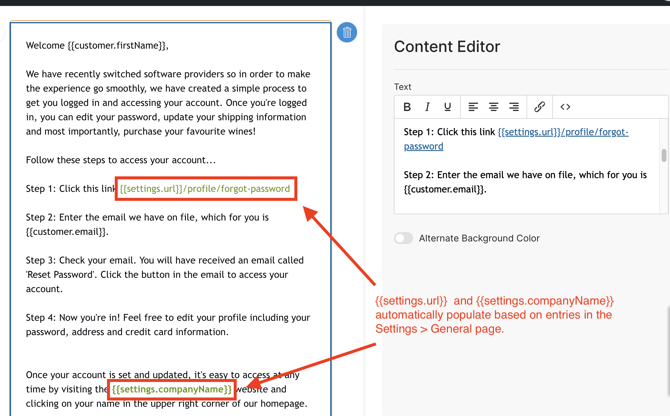Click the highlighted settings.url link in preview
Viewport: 670px width, 416px height.
[205, 188]
